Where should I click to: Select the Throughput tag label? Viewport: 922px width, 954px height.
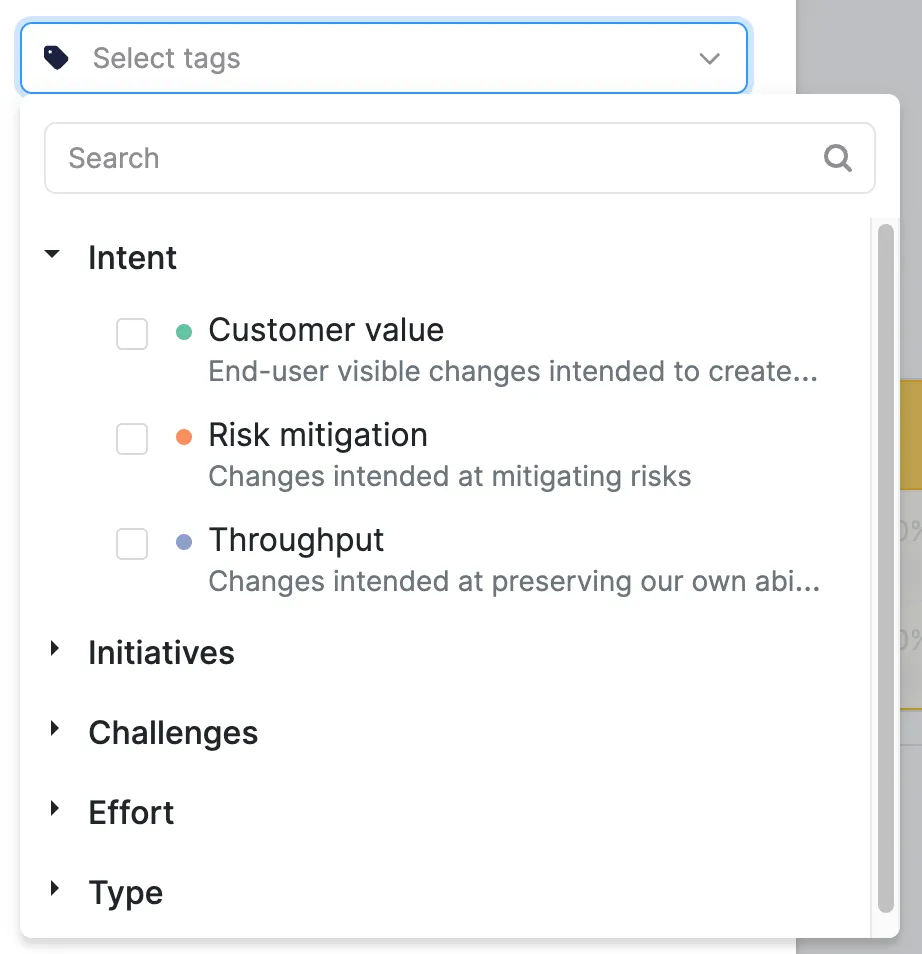296,540
